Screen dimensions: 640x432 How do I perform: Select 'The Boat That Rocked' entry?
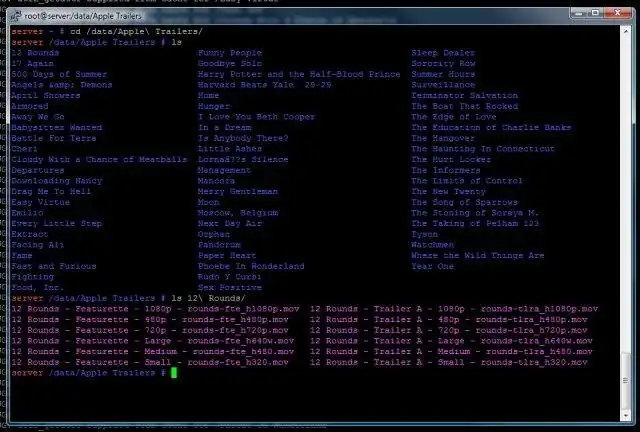464,106
